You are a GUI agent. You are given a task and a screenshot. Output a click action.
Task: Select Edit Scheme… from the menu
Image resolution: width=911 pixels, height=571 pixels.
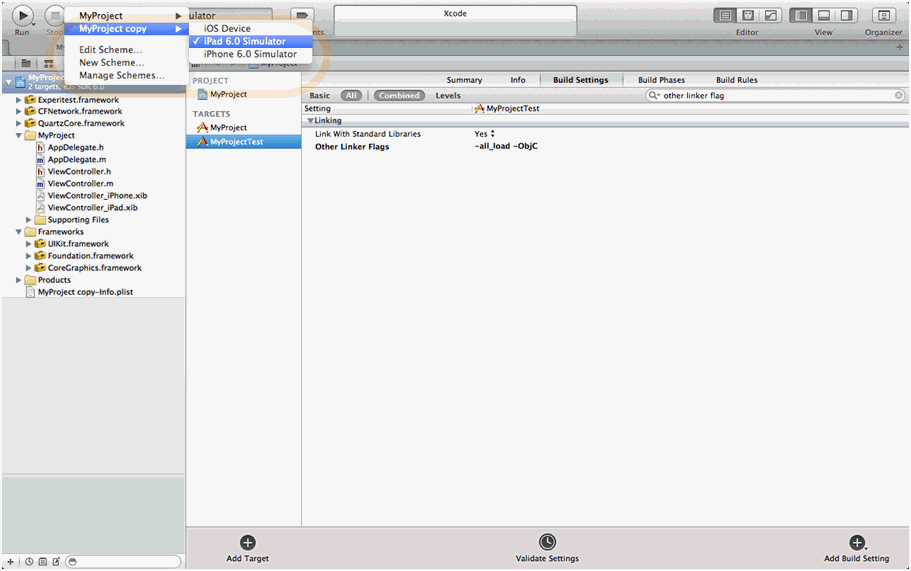[110, 50]
